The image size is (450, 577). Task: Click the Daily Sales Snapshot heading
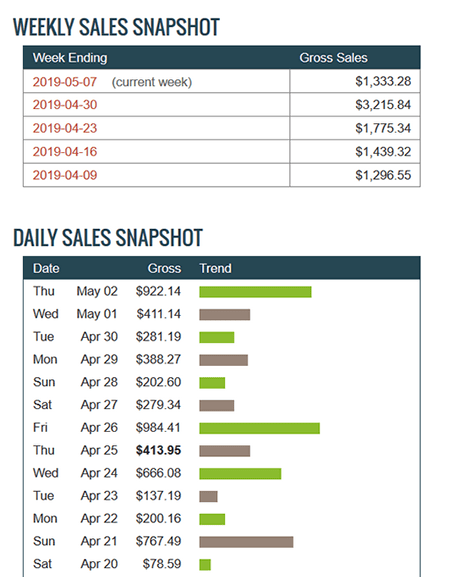108,237
